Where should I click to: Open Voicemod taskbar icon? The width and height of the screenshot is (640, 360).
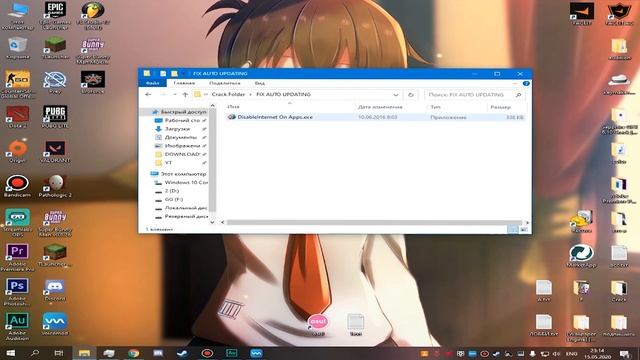point(256,353)
